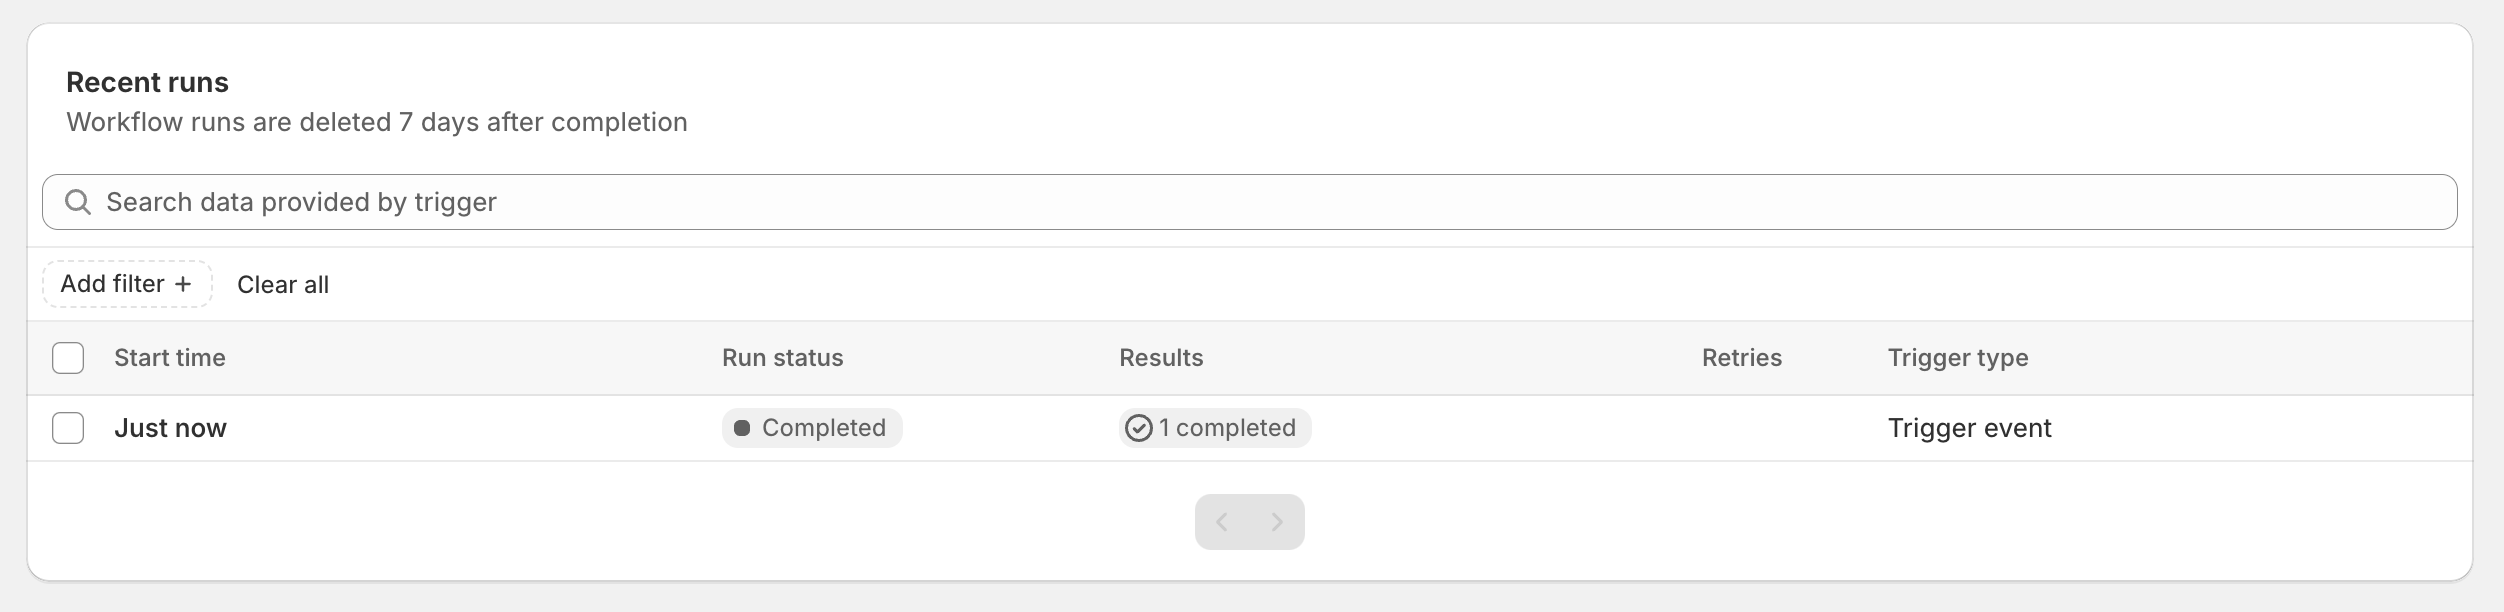Sort by Start time column header
The width and height of the screenshot is (2504, 612).
pyautogui.click(x=170, y=358)
